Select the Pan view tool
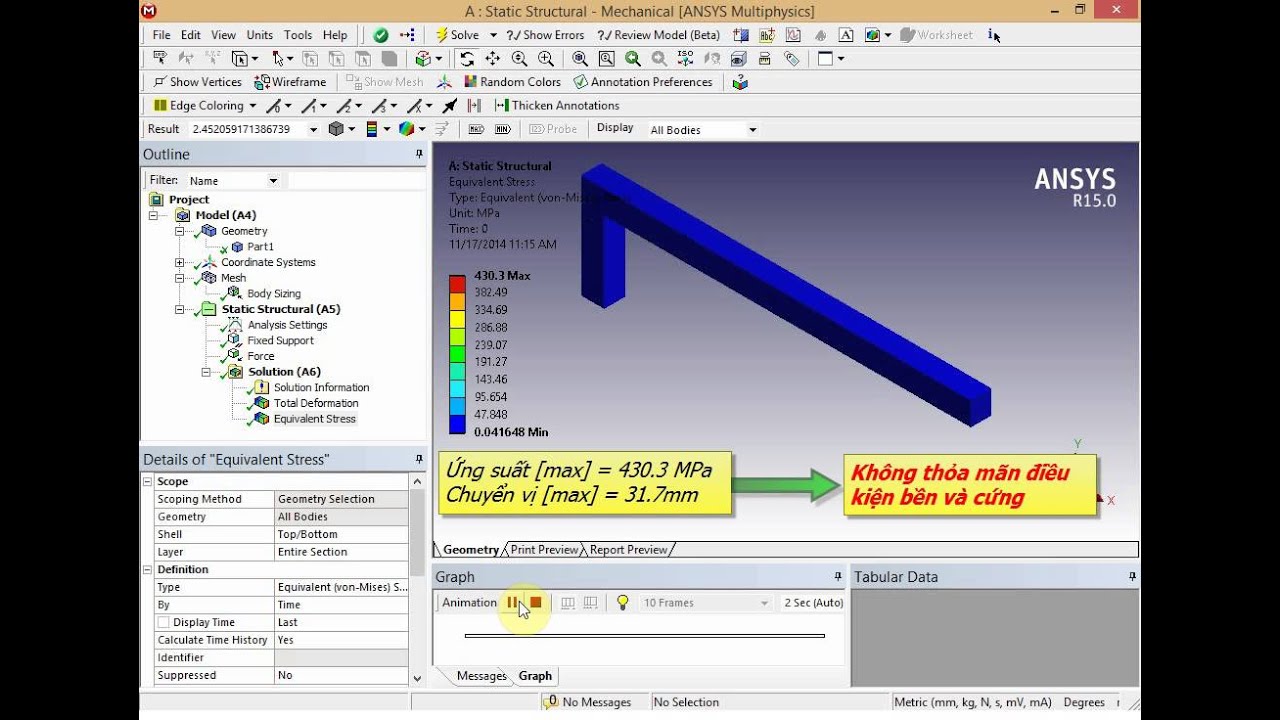Screen dimensions: 1280x720 coord(493,59)
